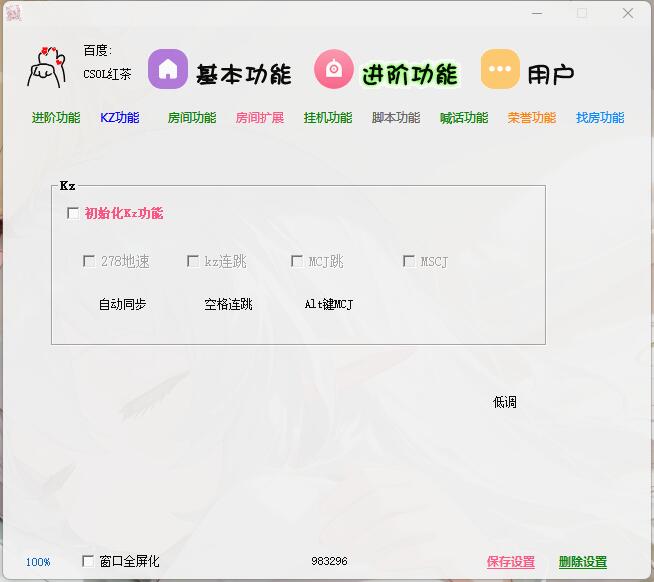Click the 低调 text button

pyautogui.click(x=505, y=402)
